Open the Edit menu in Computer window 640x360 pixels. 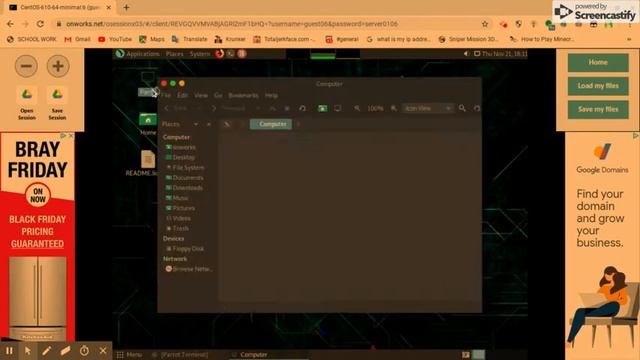click(182, 96)
